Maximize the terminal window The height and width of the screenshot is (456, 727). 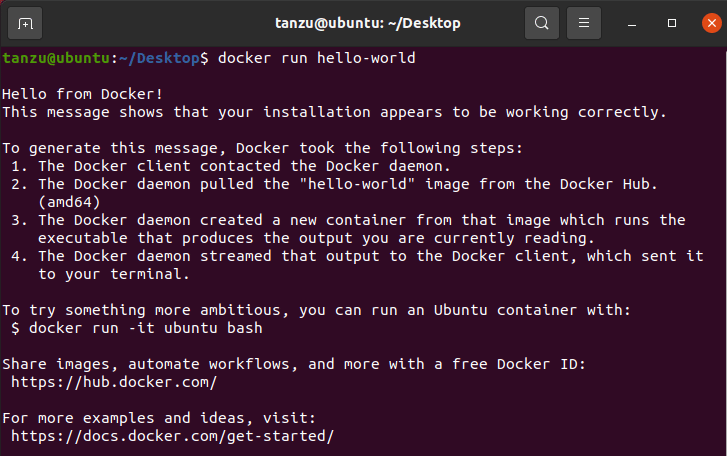(x=671, y=23)
